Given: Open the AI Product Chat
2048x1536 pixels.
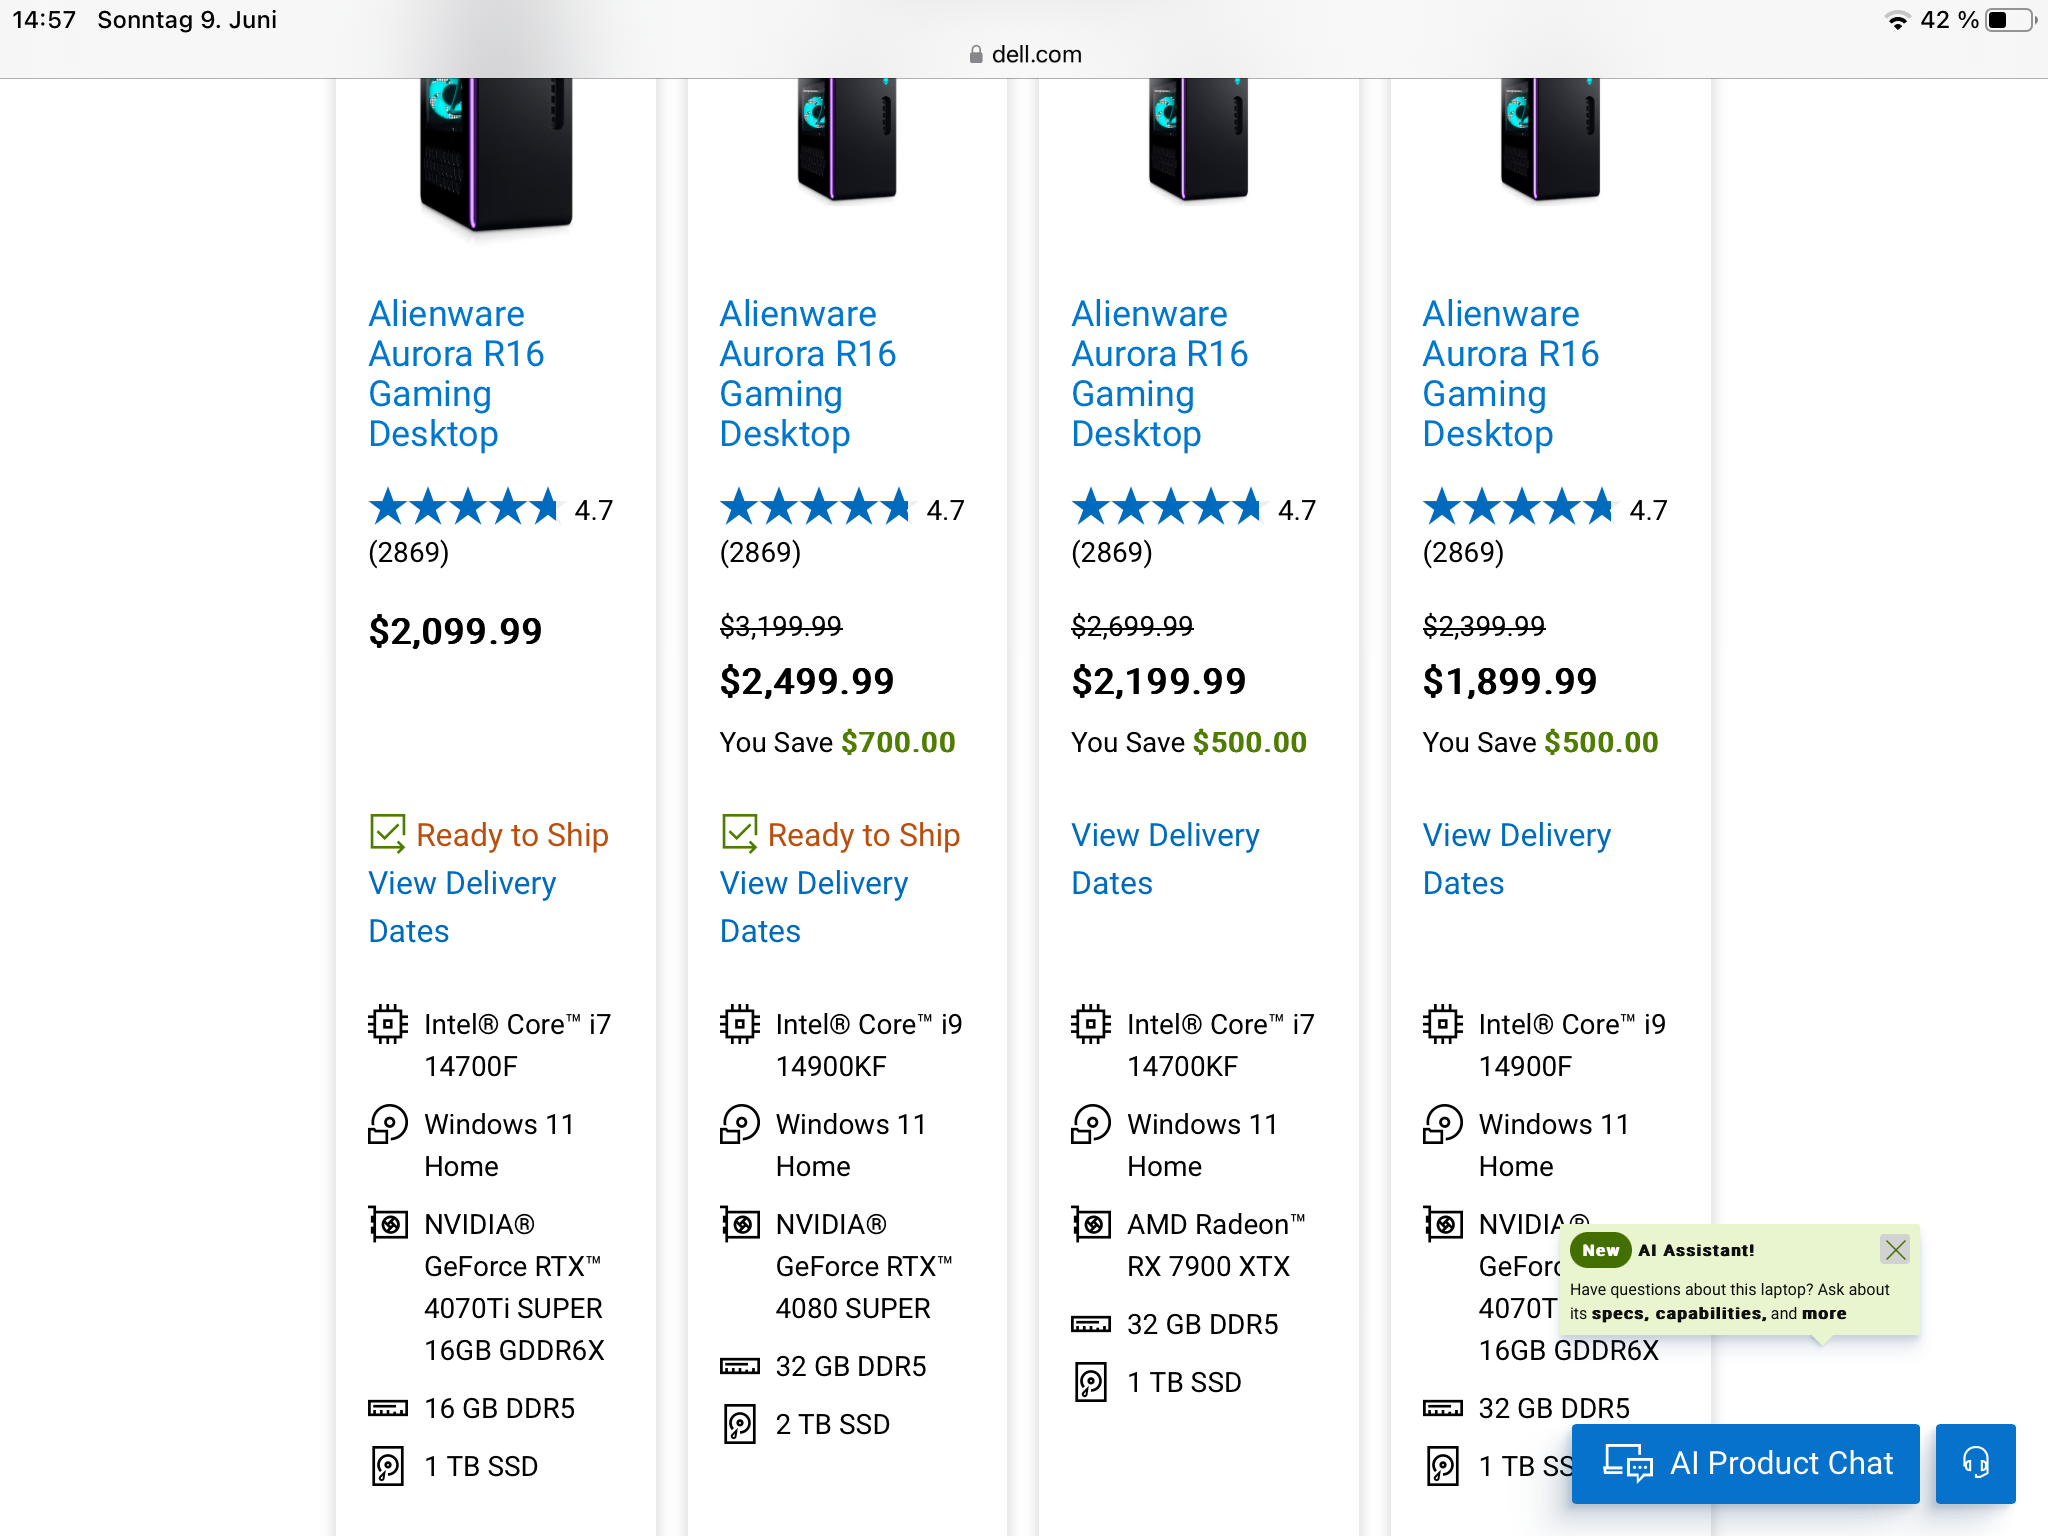Looking at the screenshot, I should (x=1745, y=1463).
